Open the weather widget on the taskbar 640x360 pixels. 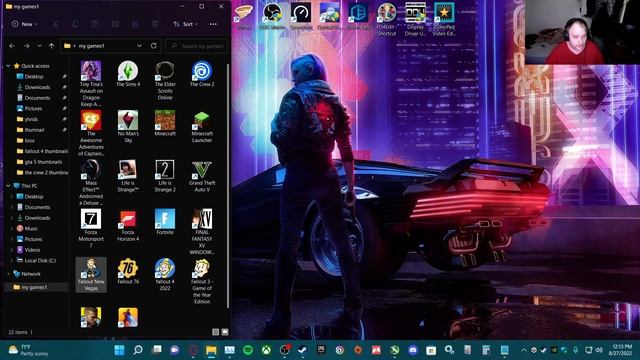pos(29,350)
